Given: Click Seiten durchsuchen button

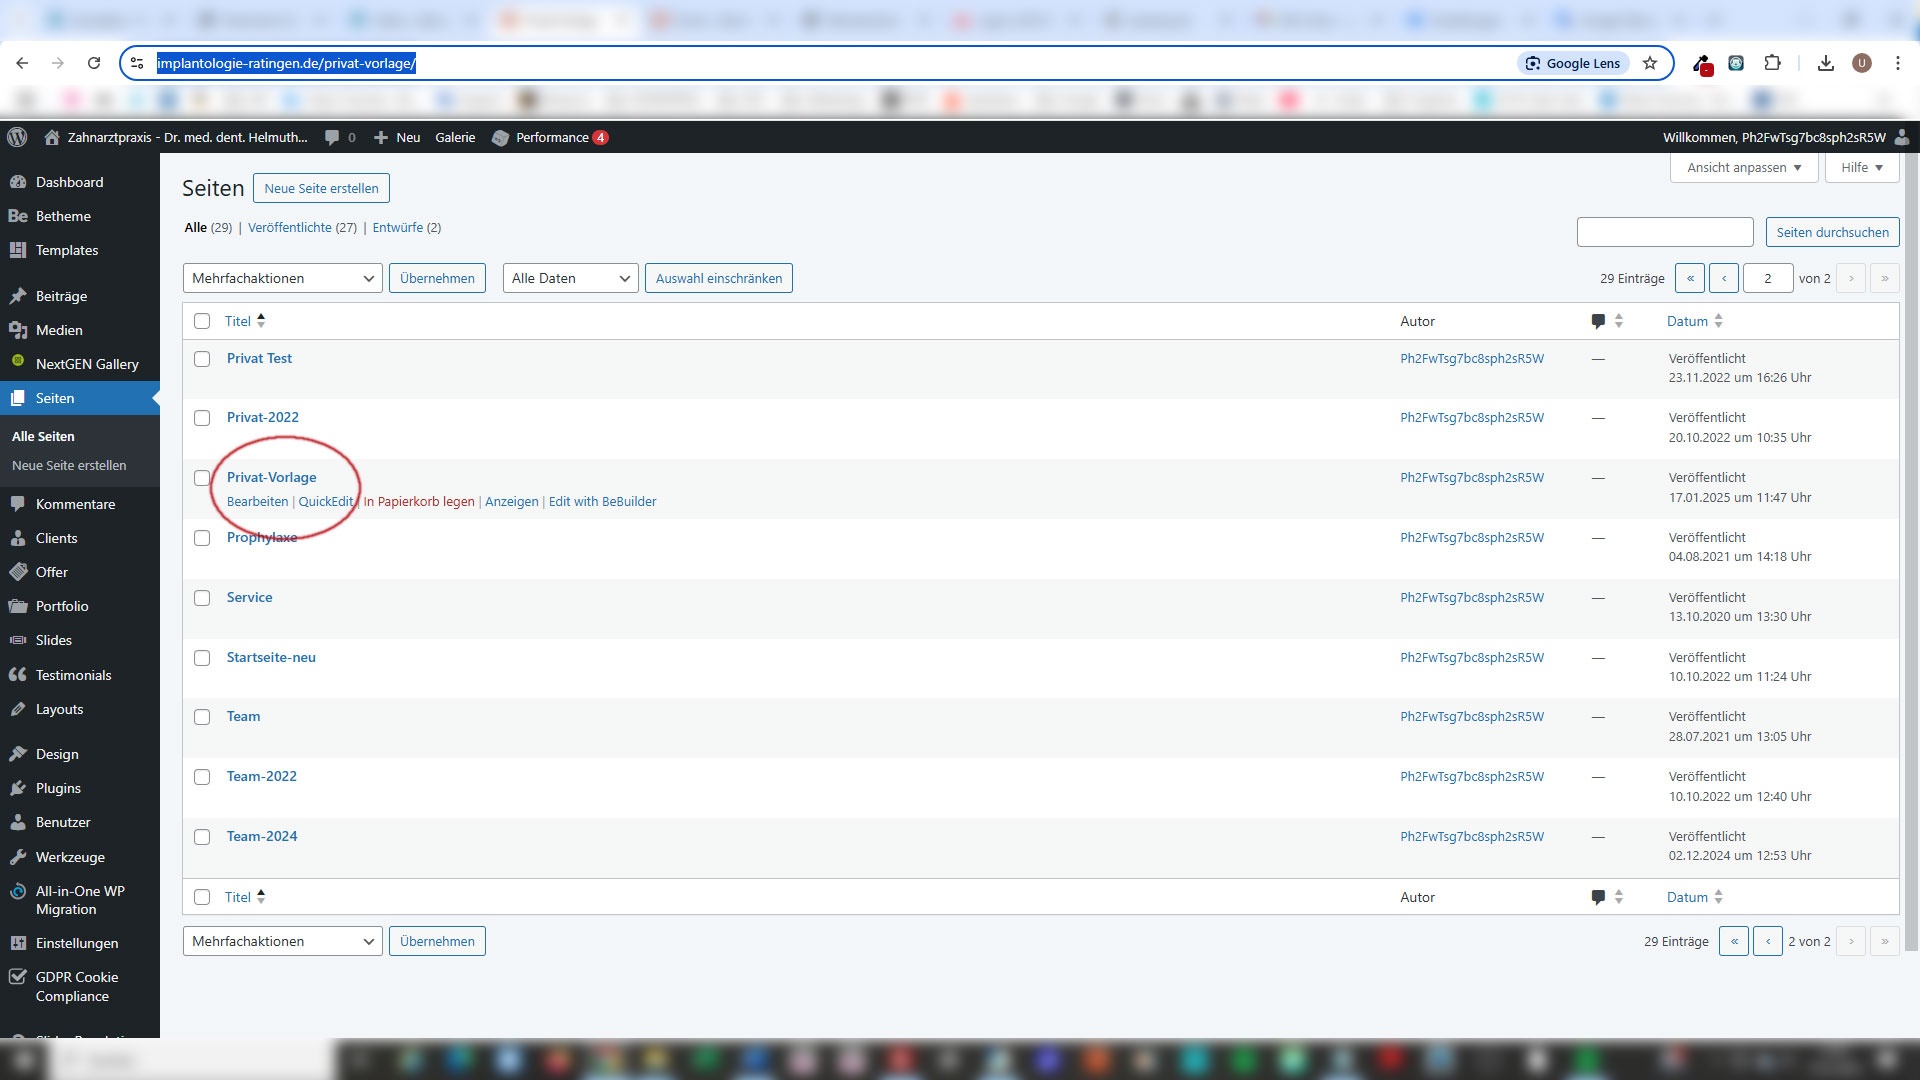Looking at the screenshot, I should [1832, 232].
